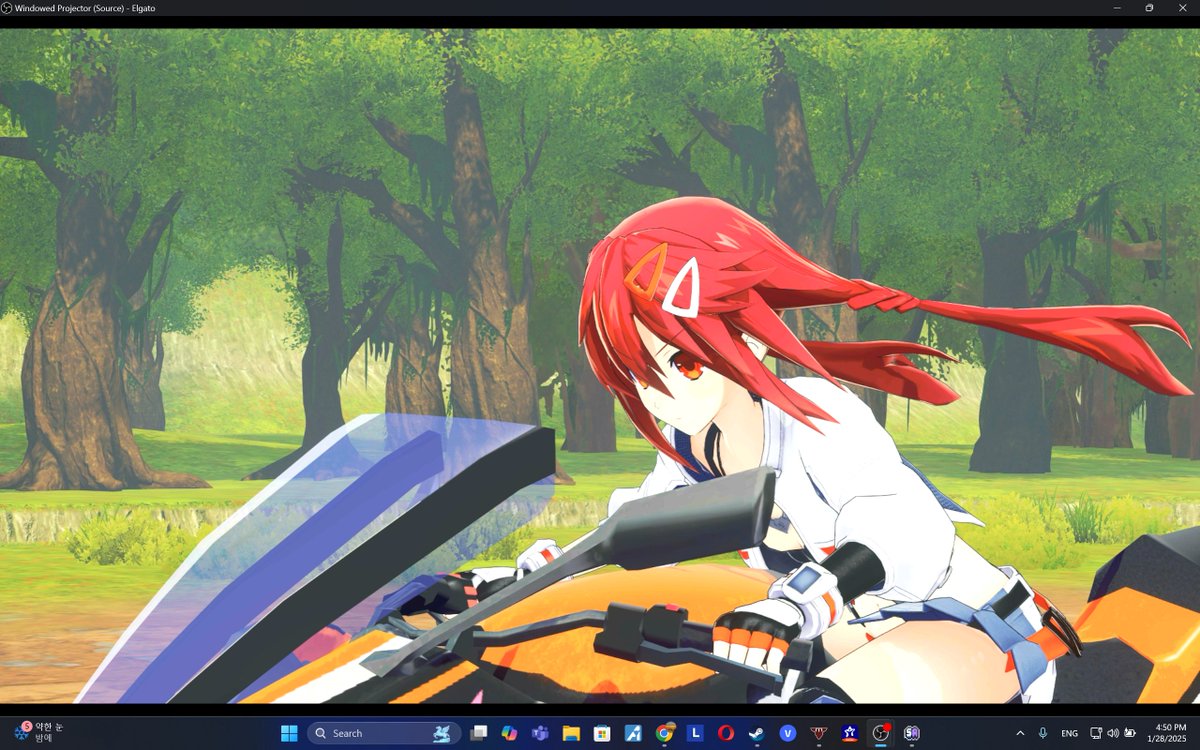1200x750 pixels.
Task: Close the Windowed Projector window
Action: pyautogui.click(x=1181, y=8)
